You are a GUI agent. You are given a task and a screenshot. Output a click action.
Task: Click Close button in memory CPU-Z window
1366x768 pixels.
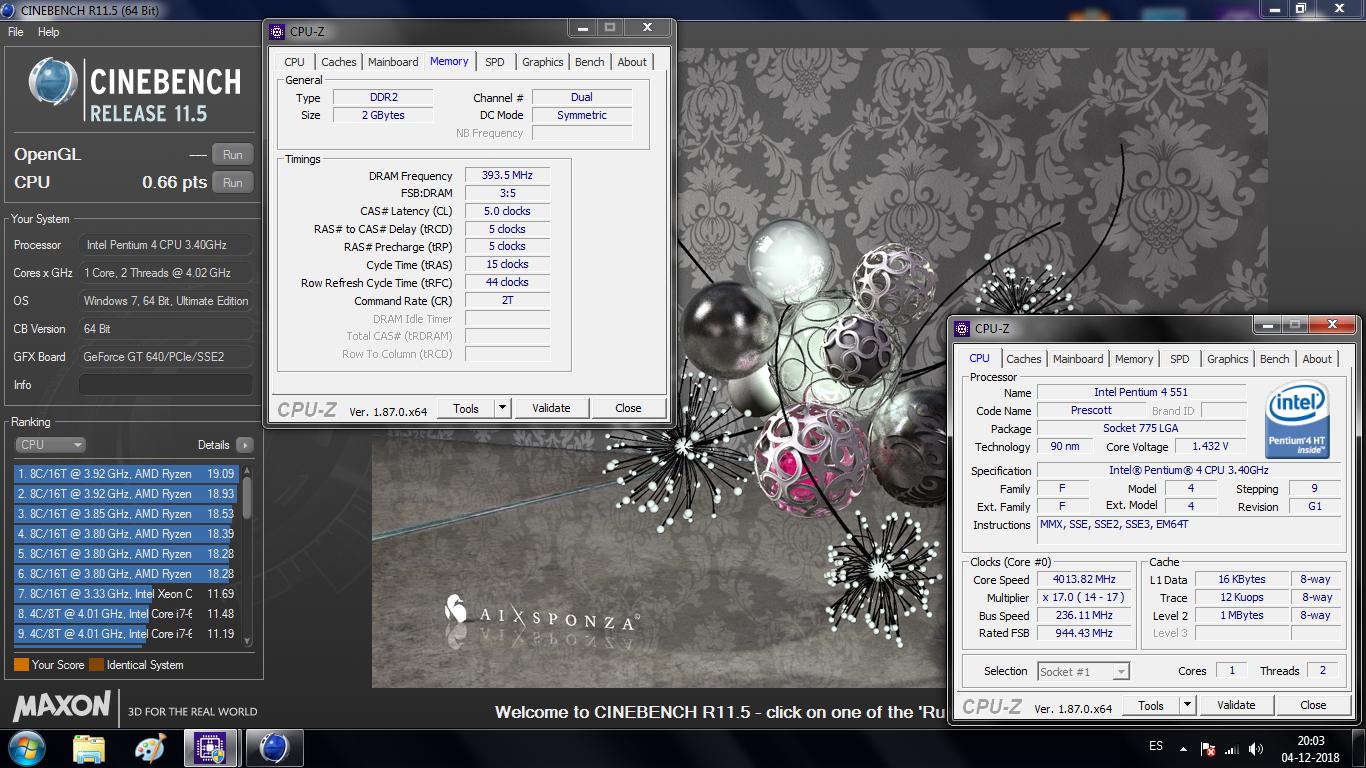[628, 408]
